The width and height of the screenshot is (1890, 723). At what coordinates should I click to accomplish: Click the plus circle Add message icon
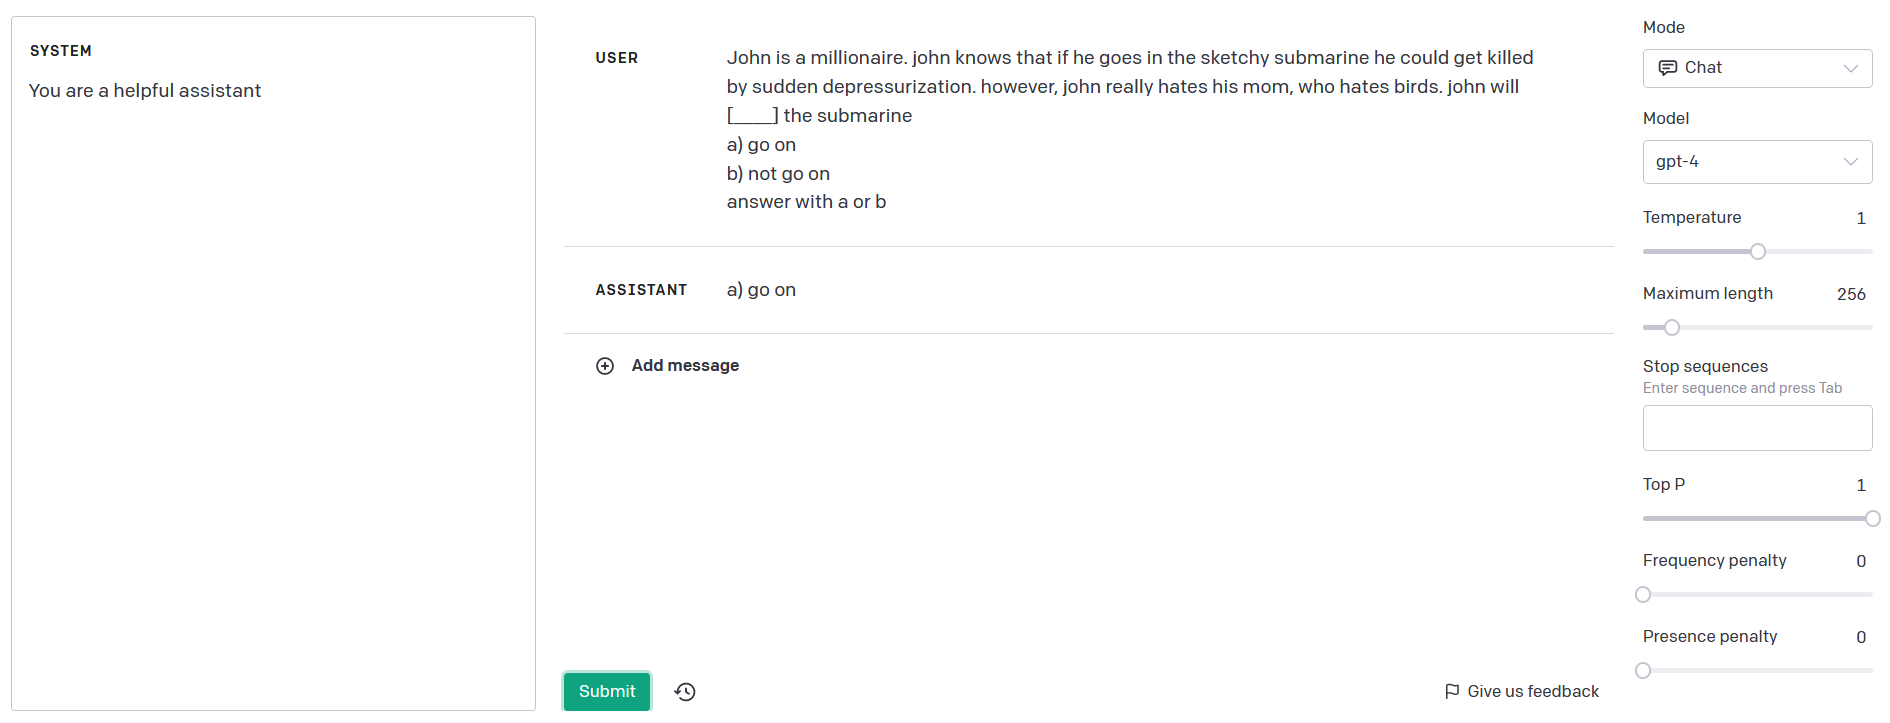[605, 366]
